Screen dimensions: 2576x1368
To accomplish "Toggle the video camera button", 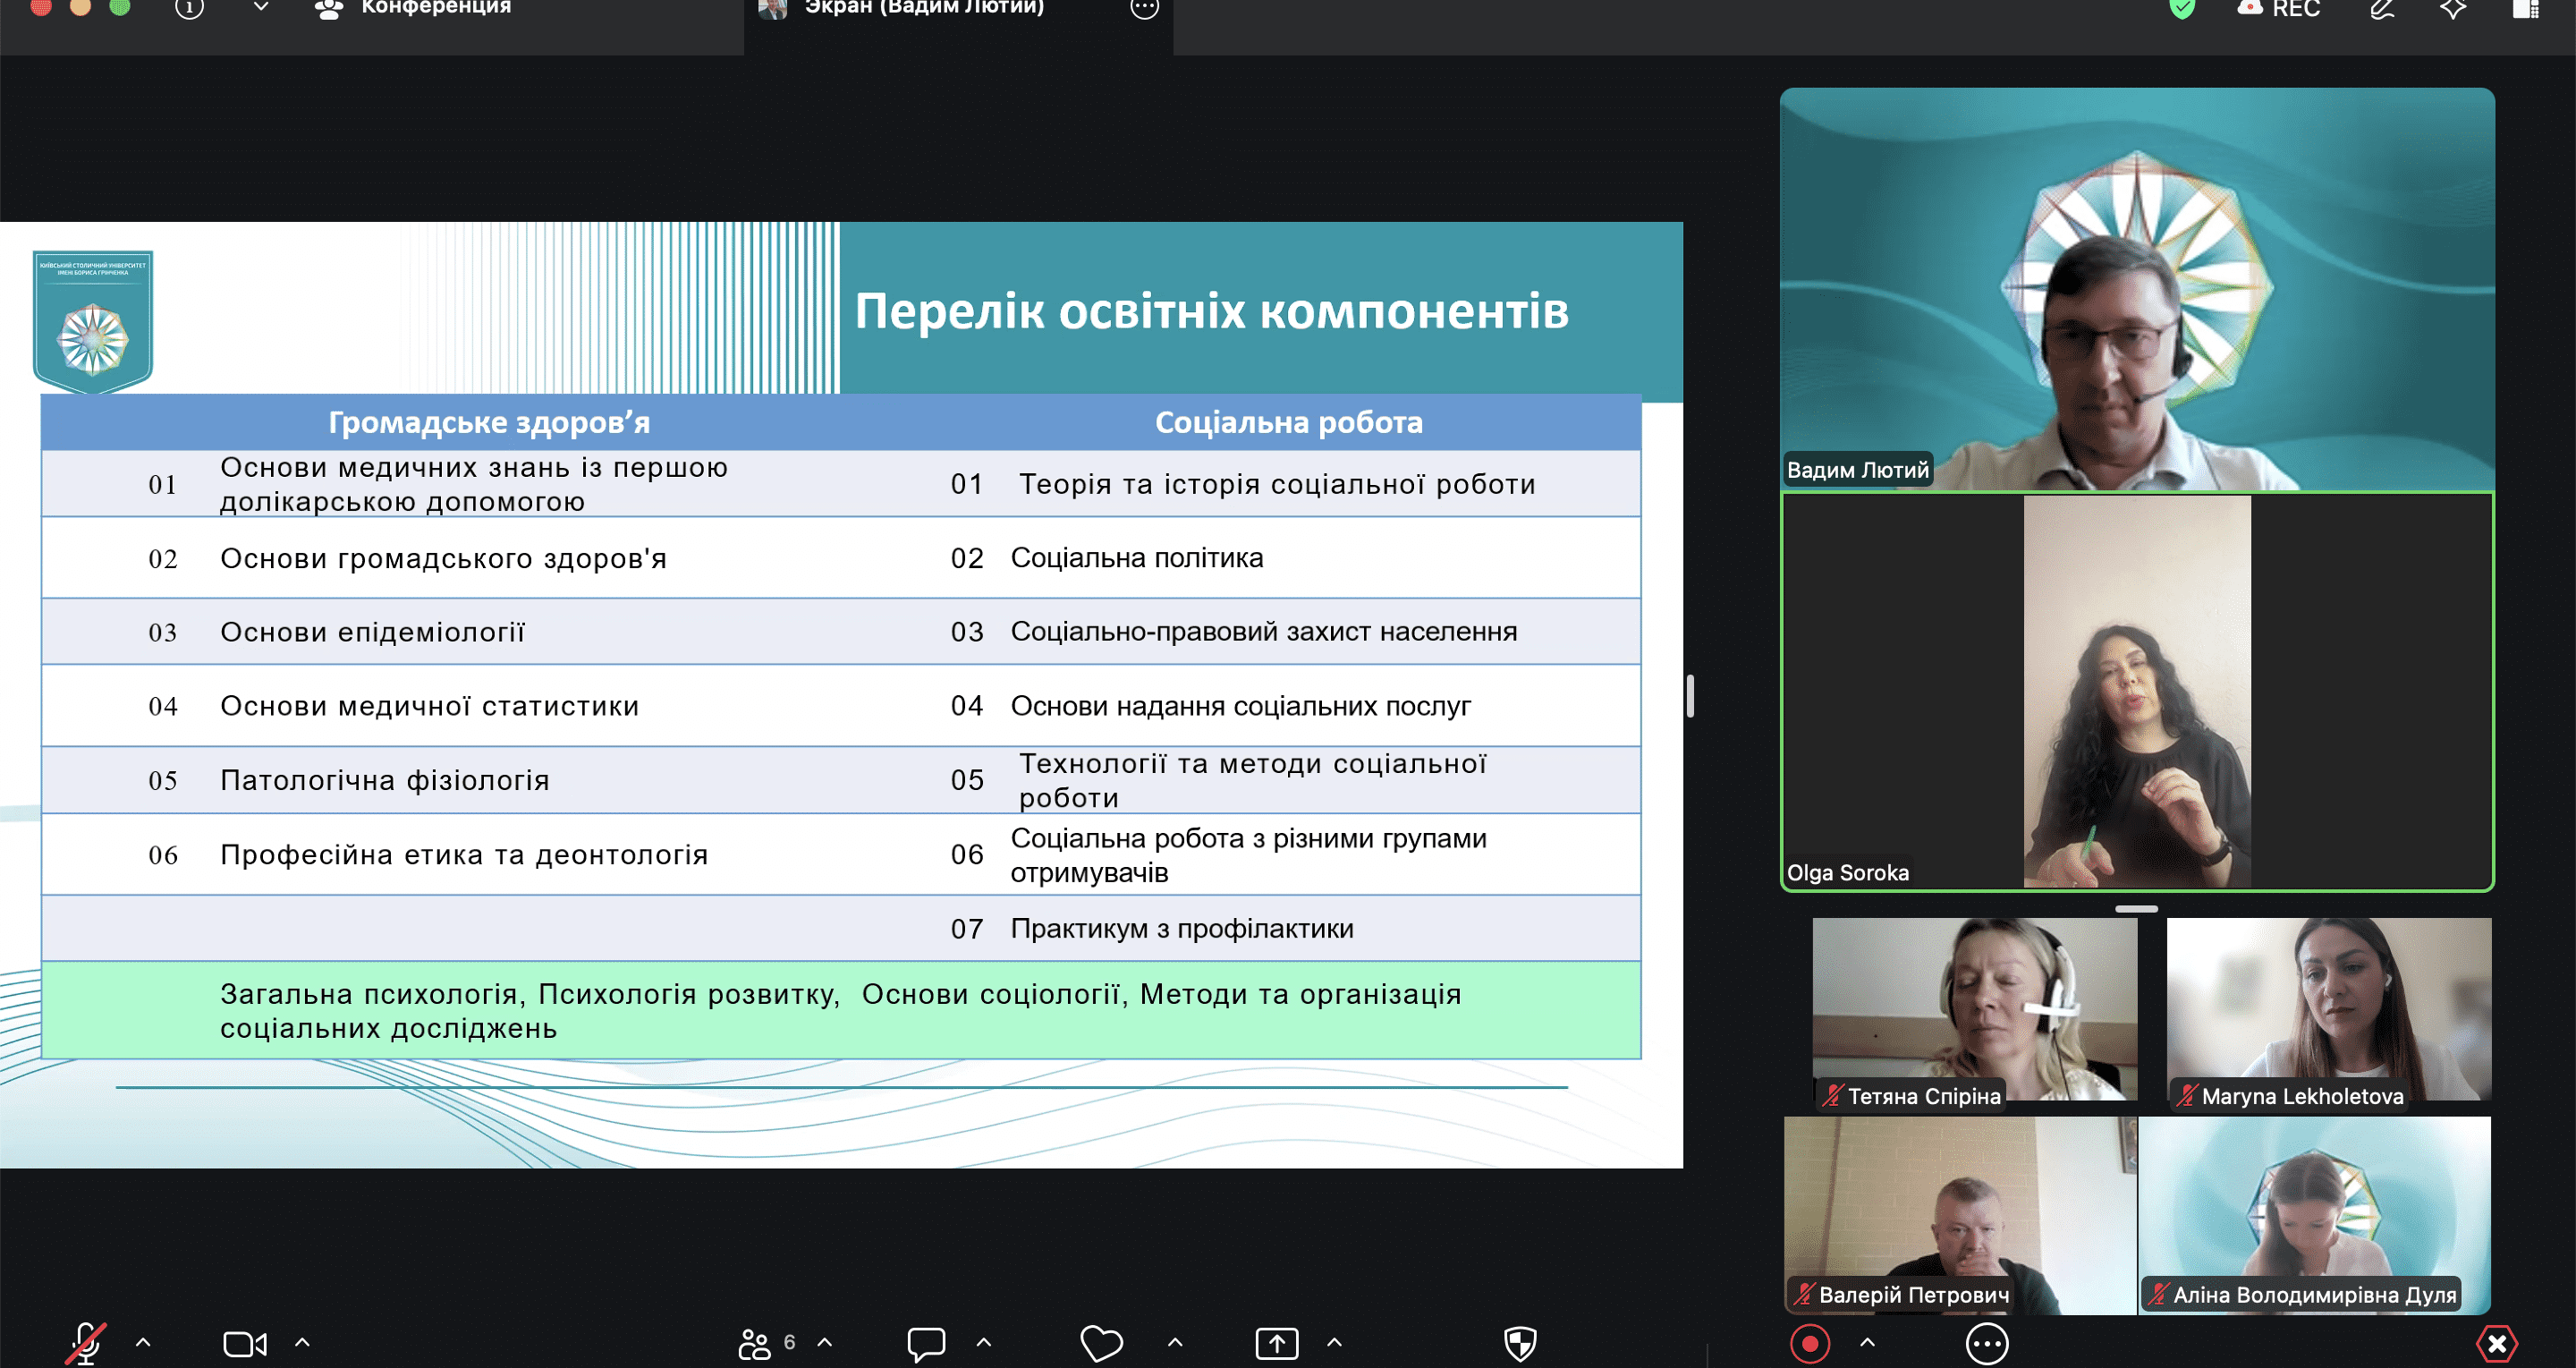I will click(x=245, y=1344).
